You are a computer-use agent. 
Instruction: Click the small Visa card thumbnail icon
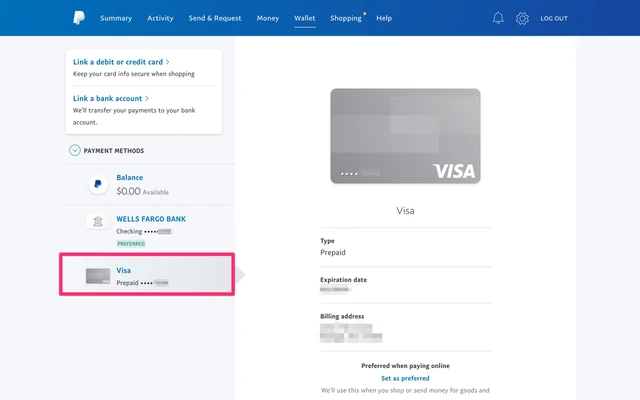pos(97,276)
